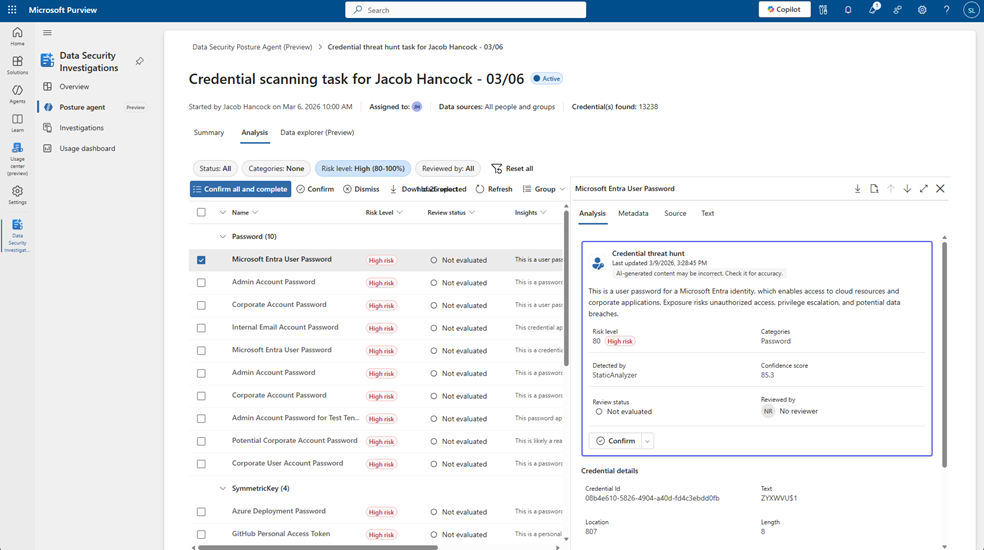Open the app launcher waffle icon
This screenshot has width=984, height=550.
pos(12,10)
